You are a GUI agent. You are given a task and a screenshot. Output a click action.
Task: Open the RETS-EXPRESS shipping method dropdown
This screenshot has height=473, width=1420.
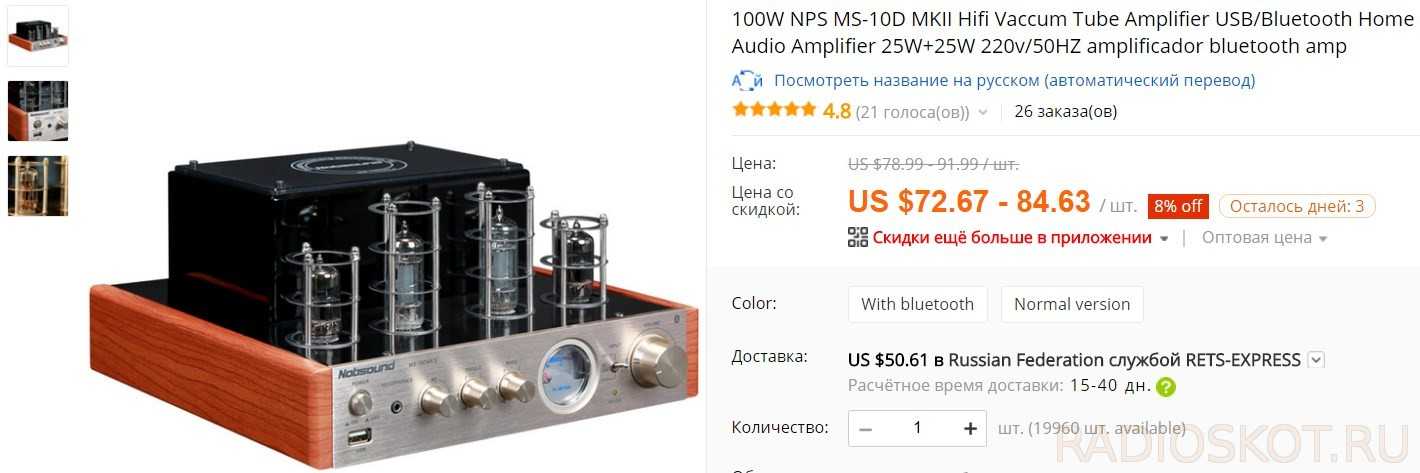1316,360
